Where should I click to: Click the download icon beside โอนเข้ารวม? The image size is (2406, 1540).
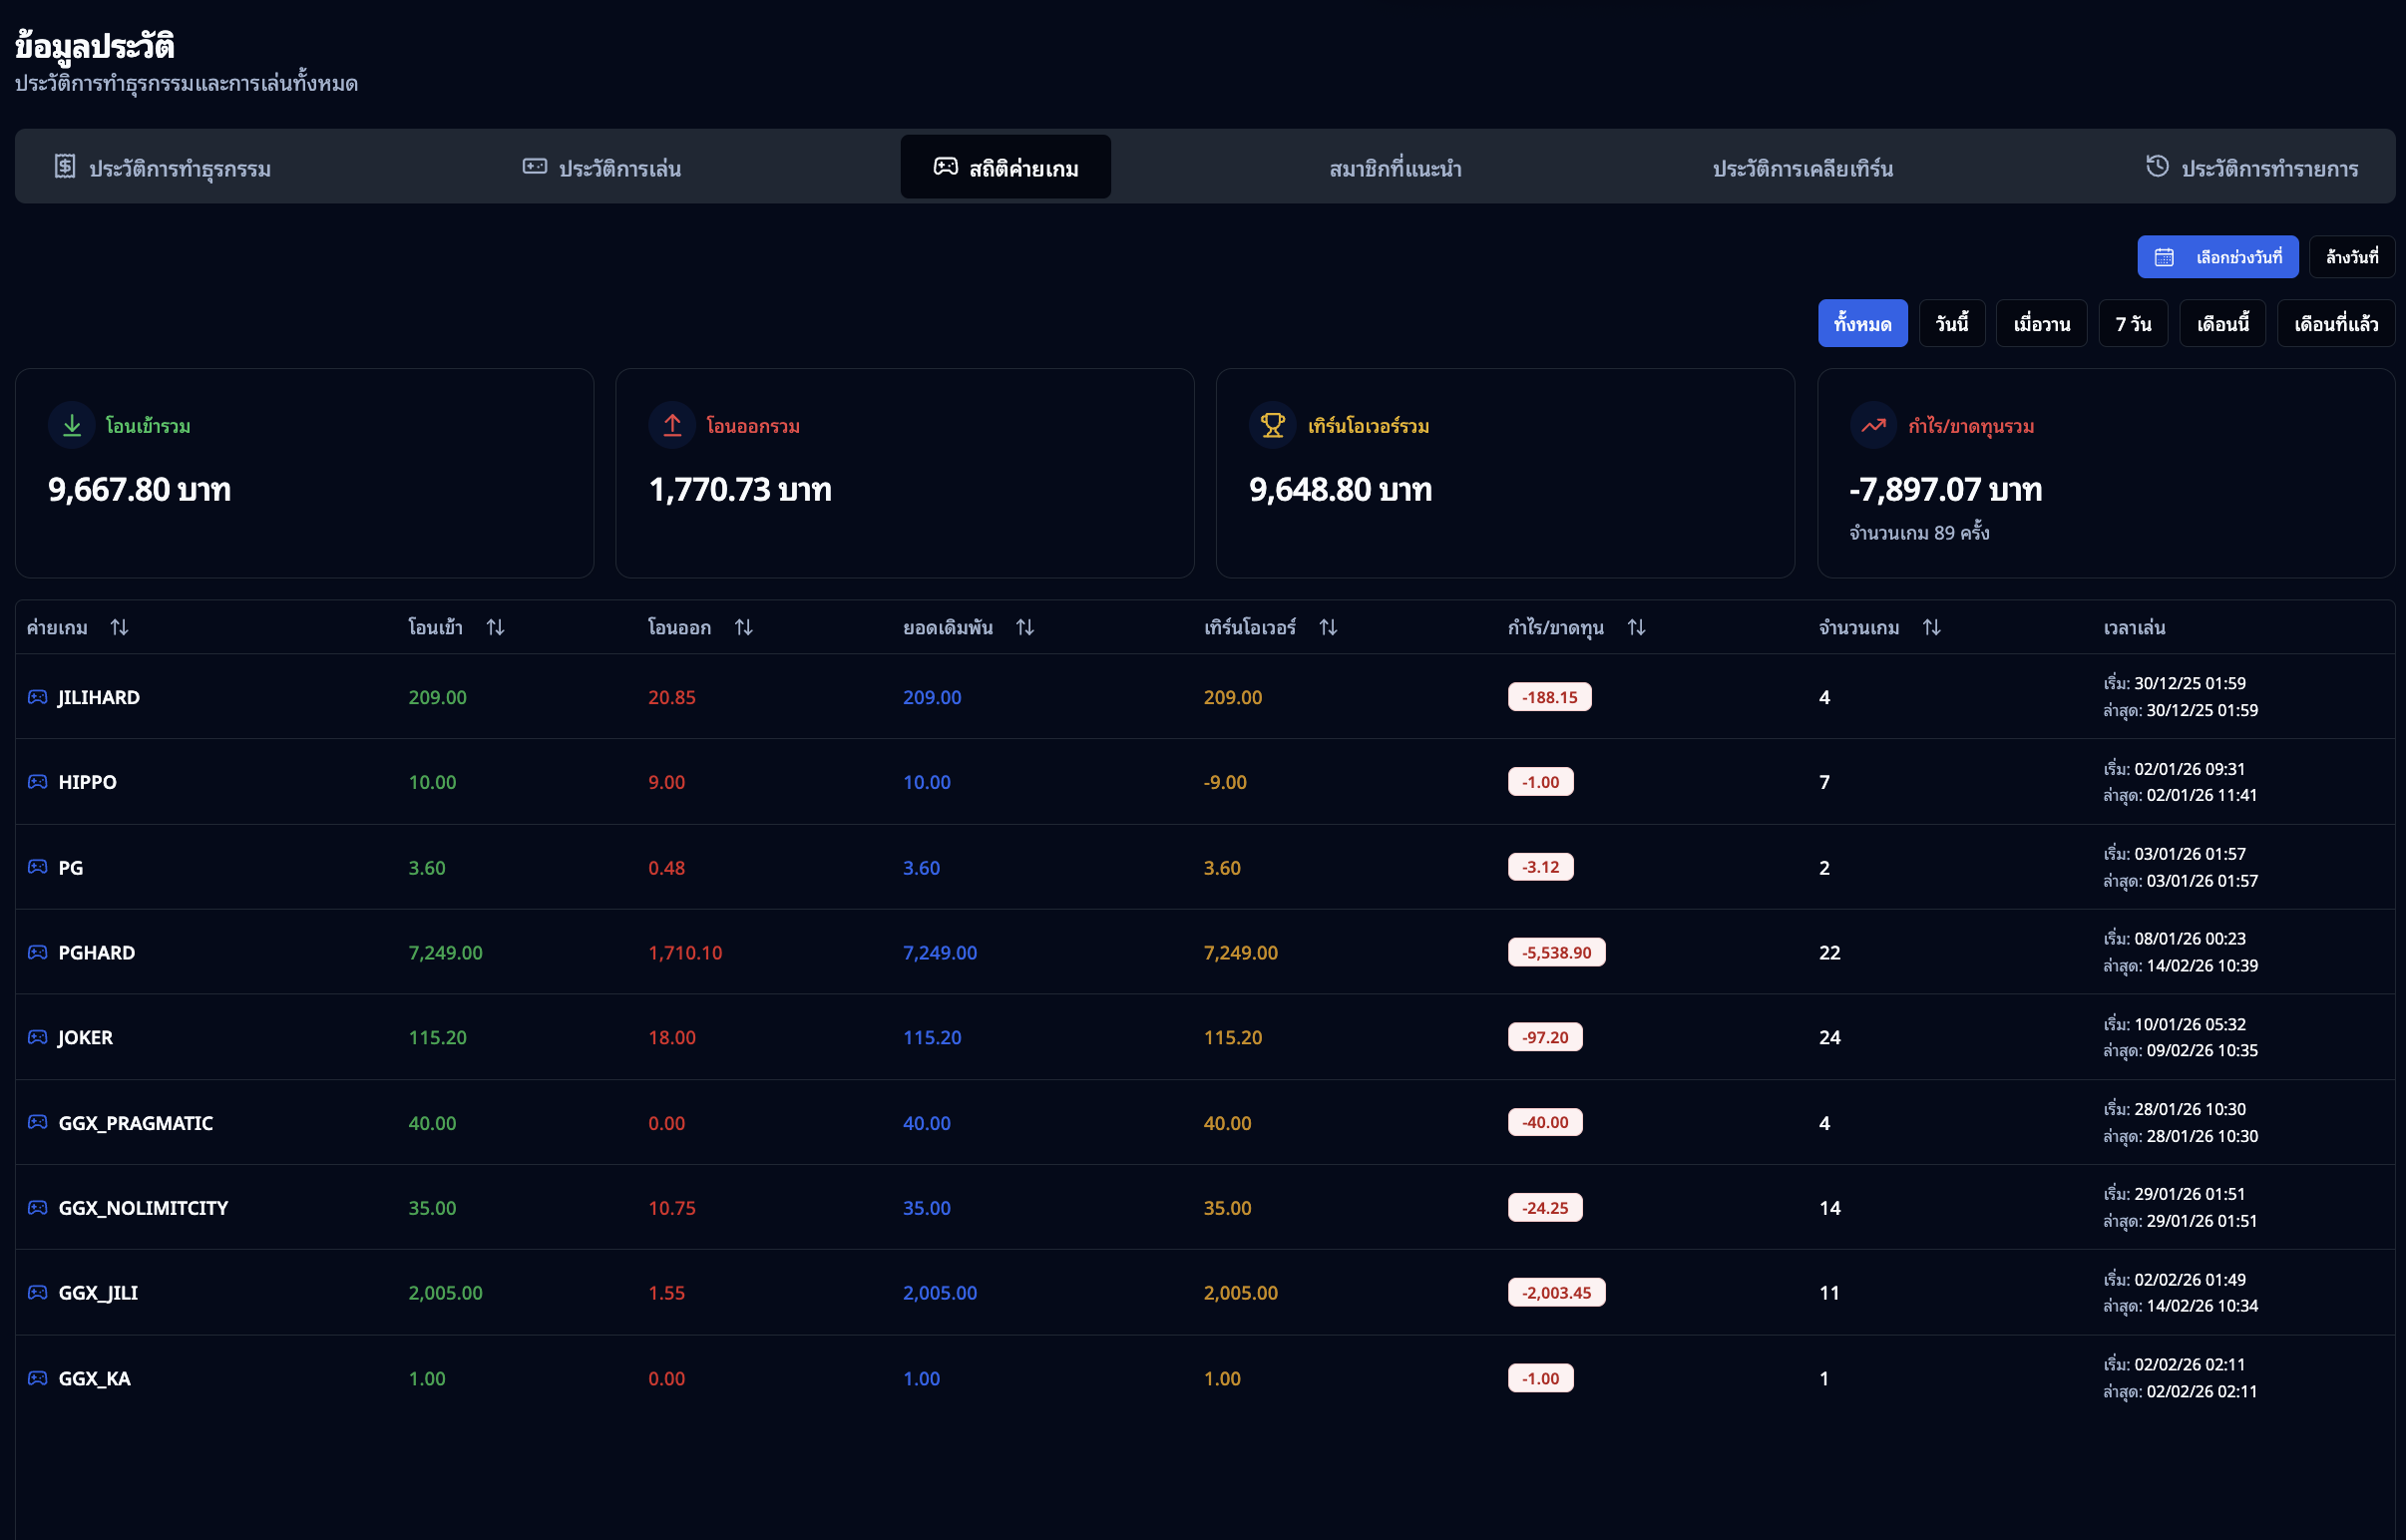point(72,426)
